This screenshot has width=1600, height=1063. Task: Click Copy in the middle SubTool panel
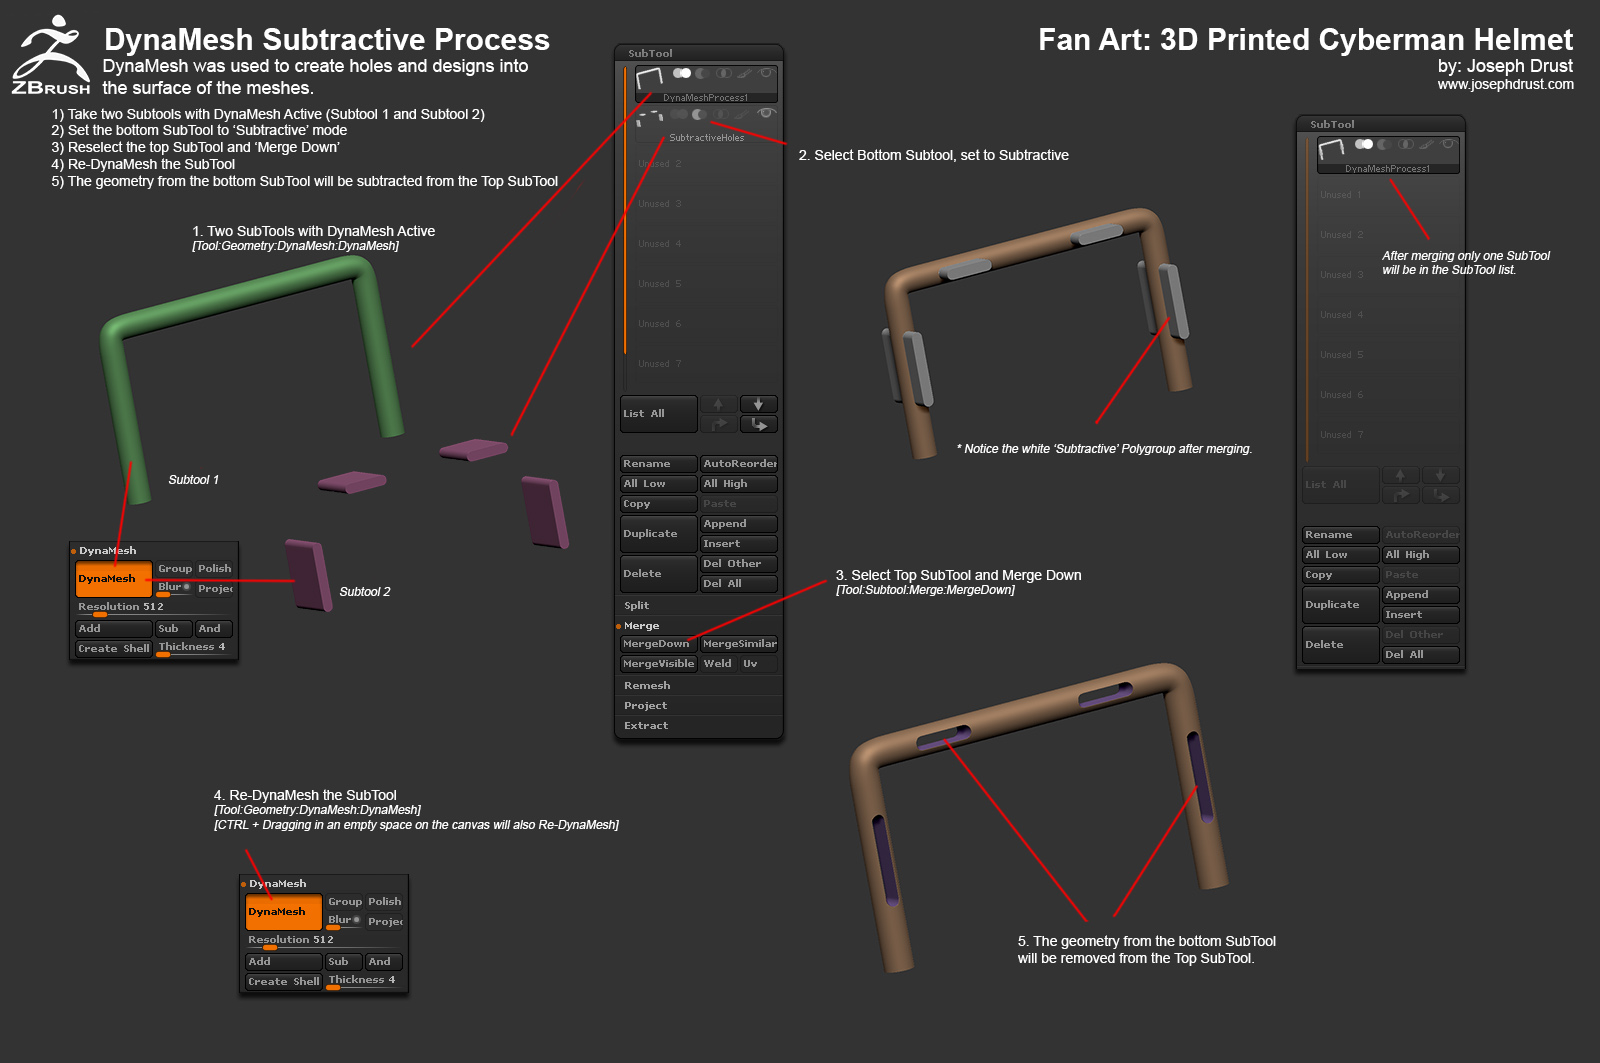[x=659, y=504]
